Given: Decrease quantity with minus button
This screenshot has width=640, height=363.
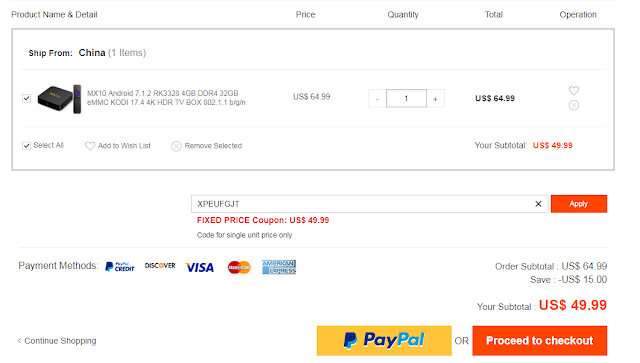Looking at the screenshot, I should pyautogui.click(x=377, y=98).
